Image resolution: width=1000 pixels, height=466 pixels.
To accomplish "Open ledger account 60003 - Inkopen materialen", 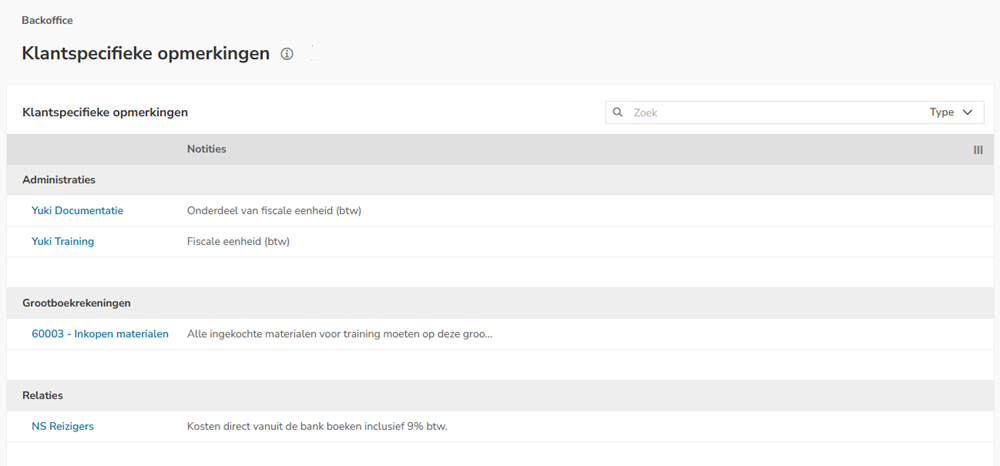I will [x=100, y=334].
